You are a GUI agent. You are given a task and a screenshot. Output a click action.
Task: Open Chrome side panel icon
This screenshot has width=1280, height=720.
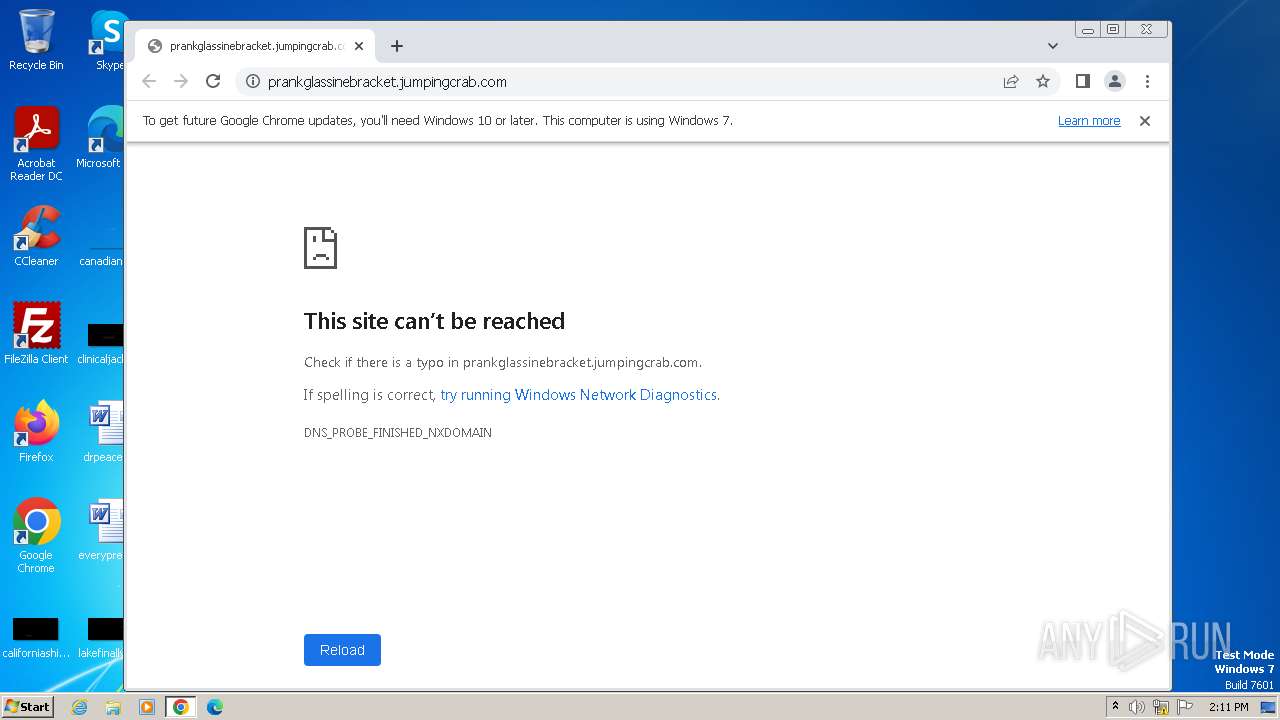[1082, 82]
